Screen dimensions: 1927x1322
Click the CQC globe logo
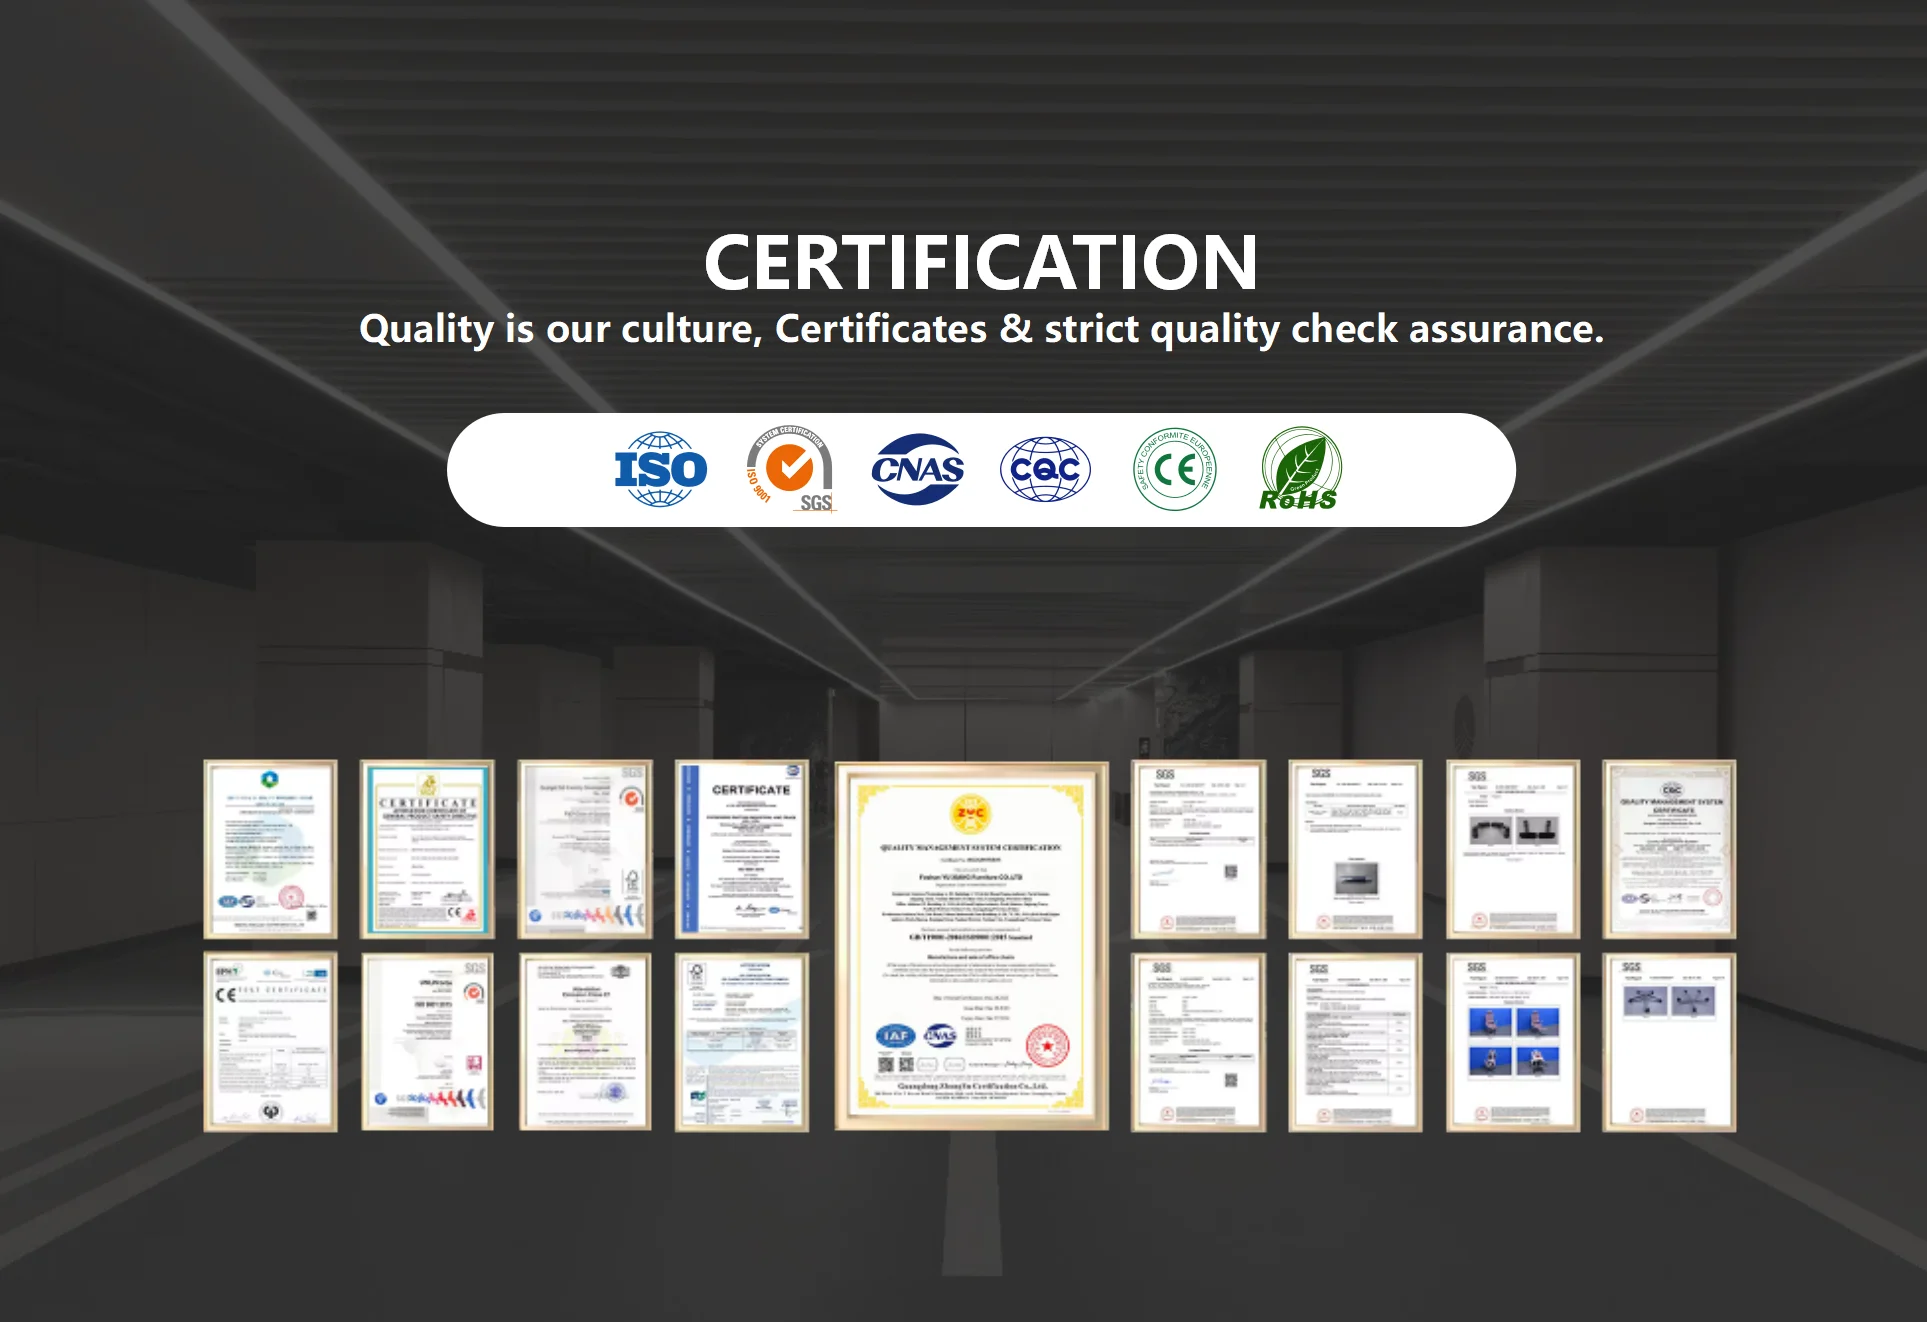[1045, 469]
